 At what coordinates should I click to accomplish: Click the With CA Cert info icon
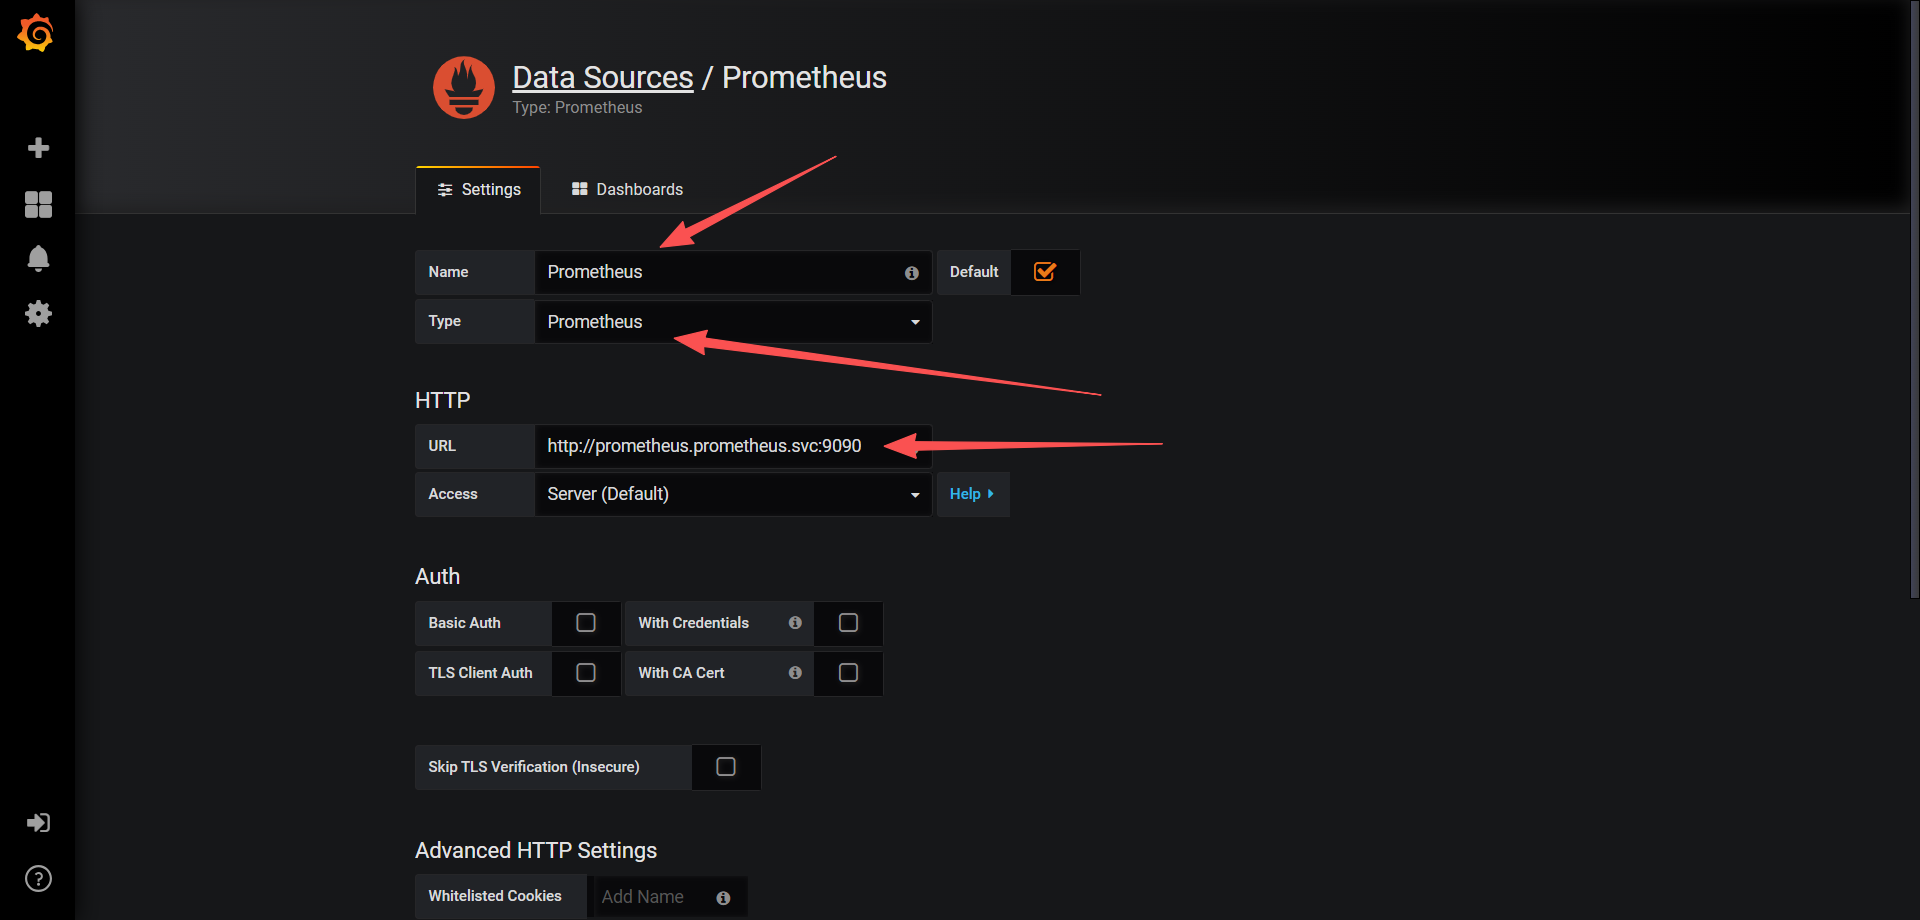pyautogui.click(x=795, y=673)
